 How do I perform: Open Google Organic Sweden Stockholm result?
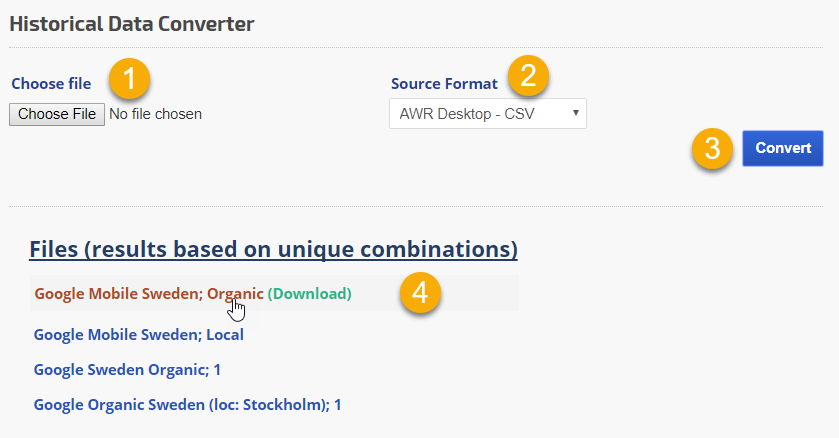pos(187,404)
